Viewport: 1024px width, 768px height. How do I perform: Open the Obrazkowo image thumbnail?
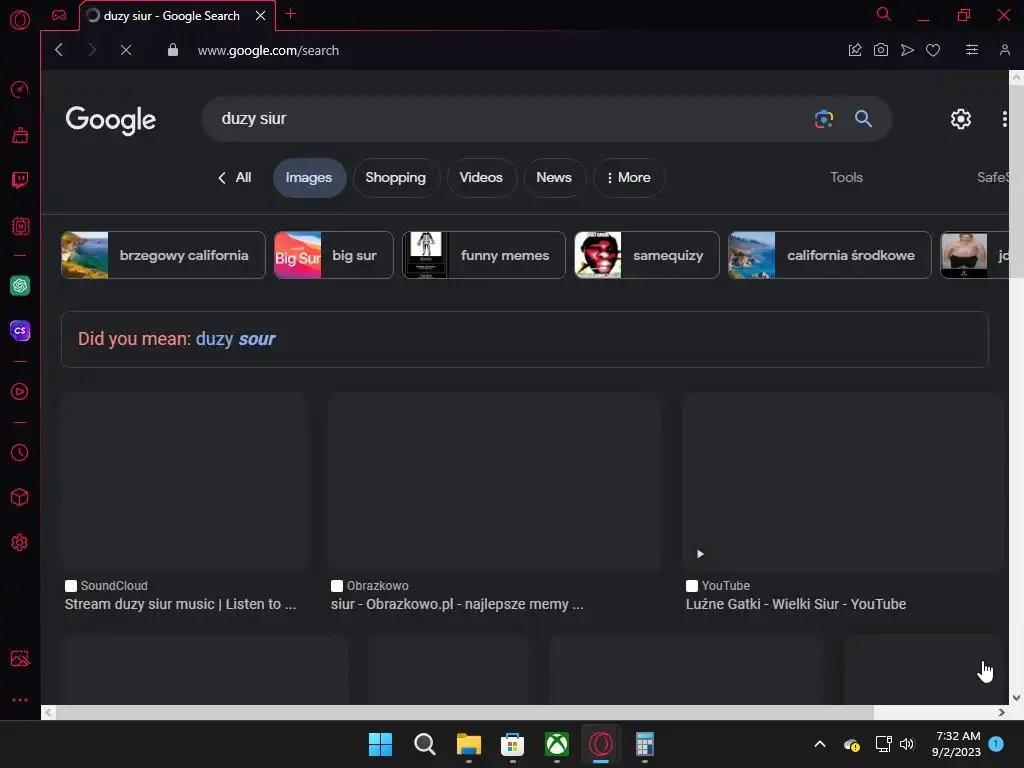495,482
